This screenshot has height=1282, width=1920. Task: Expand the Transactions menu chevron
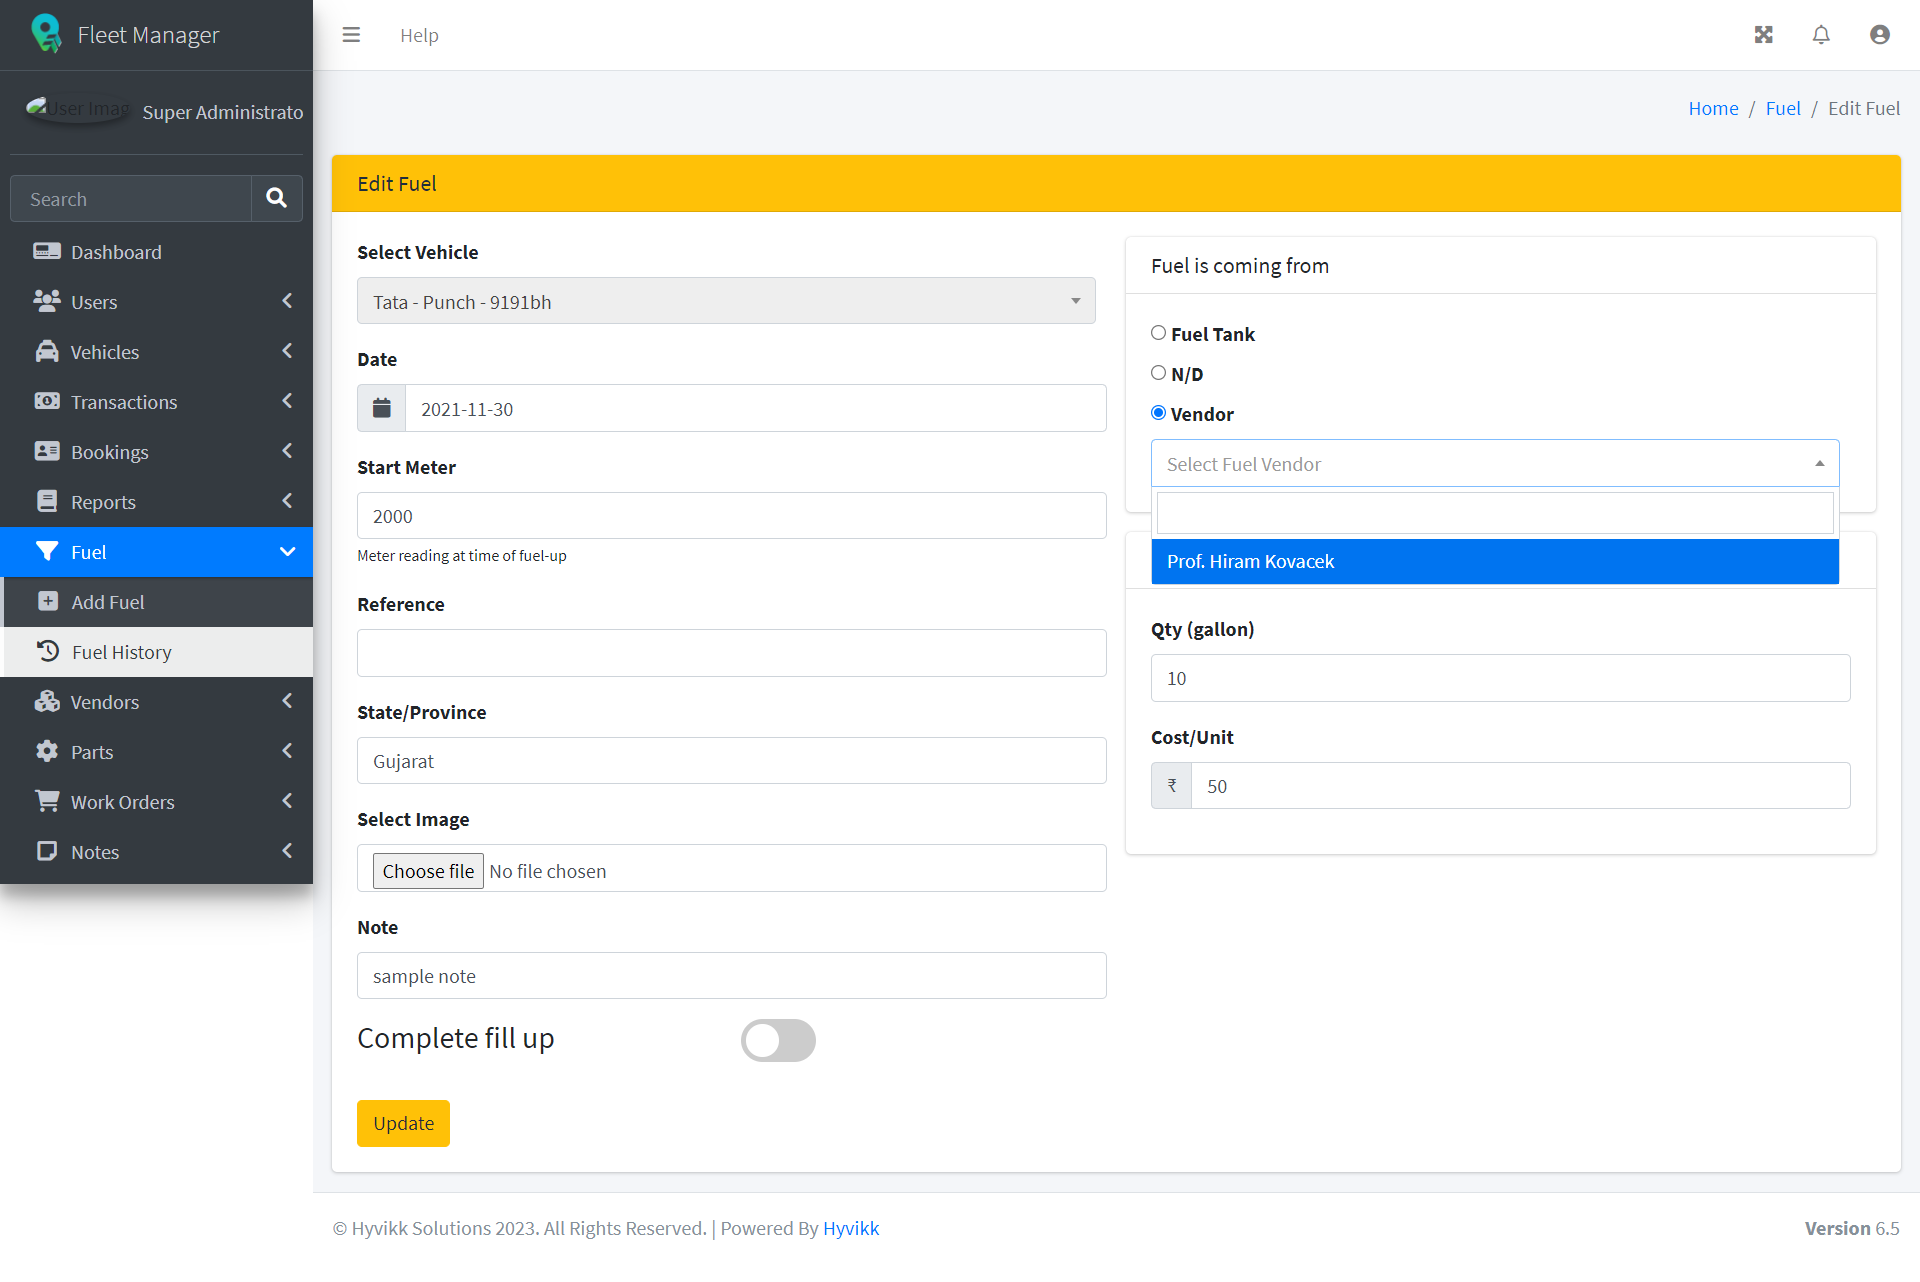click(x=287, y=401)
